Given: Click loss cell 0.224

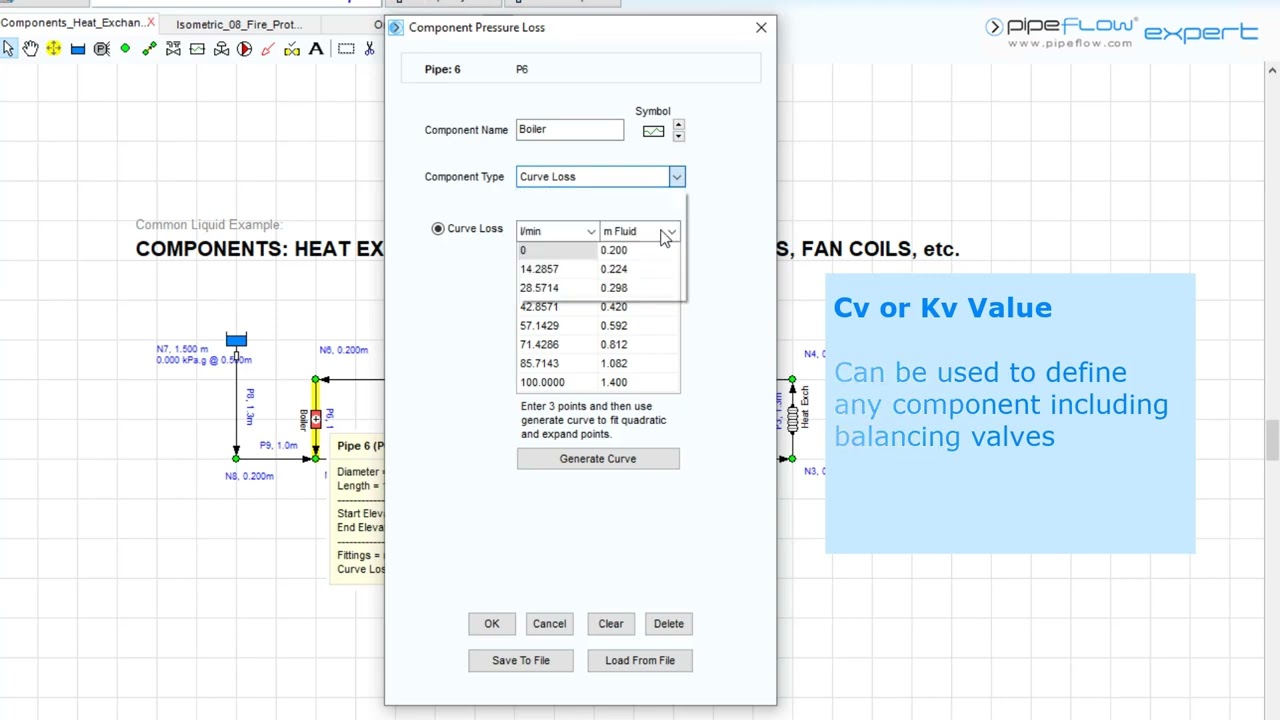Looking at the screenshot, I should [639, 269].
